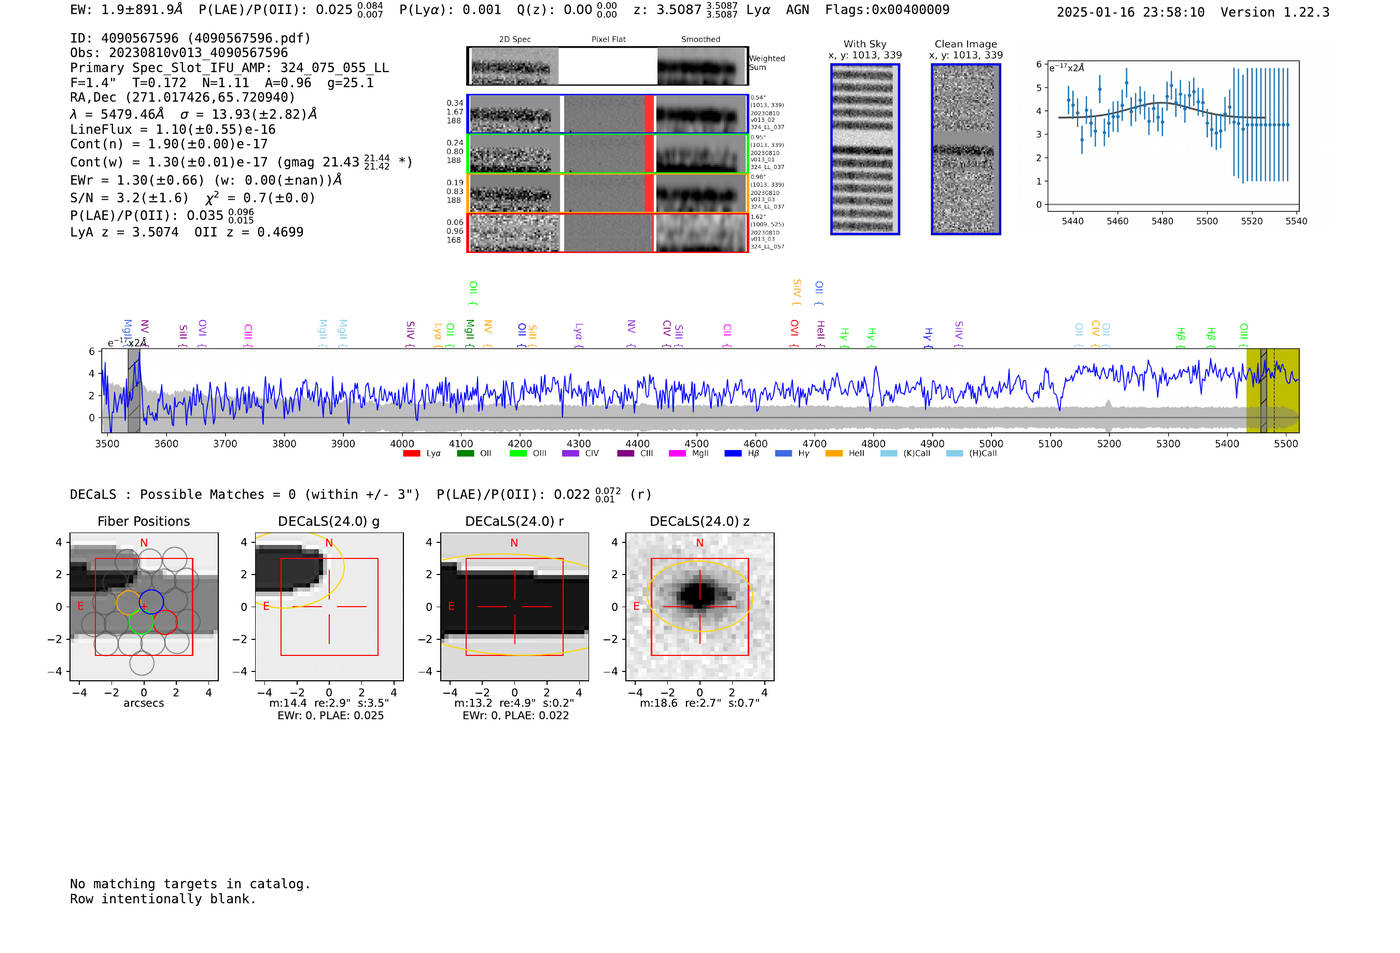Screen dimensions: 1400x953
Task: Open the DECaLS(24.0) z cutout image
Action: (699, 606)
